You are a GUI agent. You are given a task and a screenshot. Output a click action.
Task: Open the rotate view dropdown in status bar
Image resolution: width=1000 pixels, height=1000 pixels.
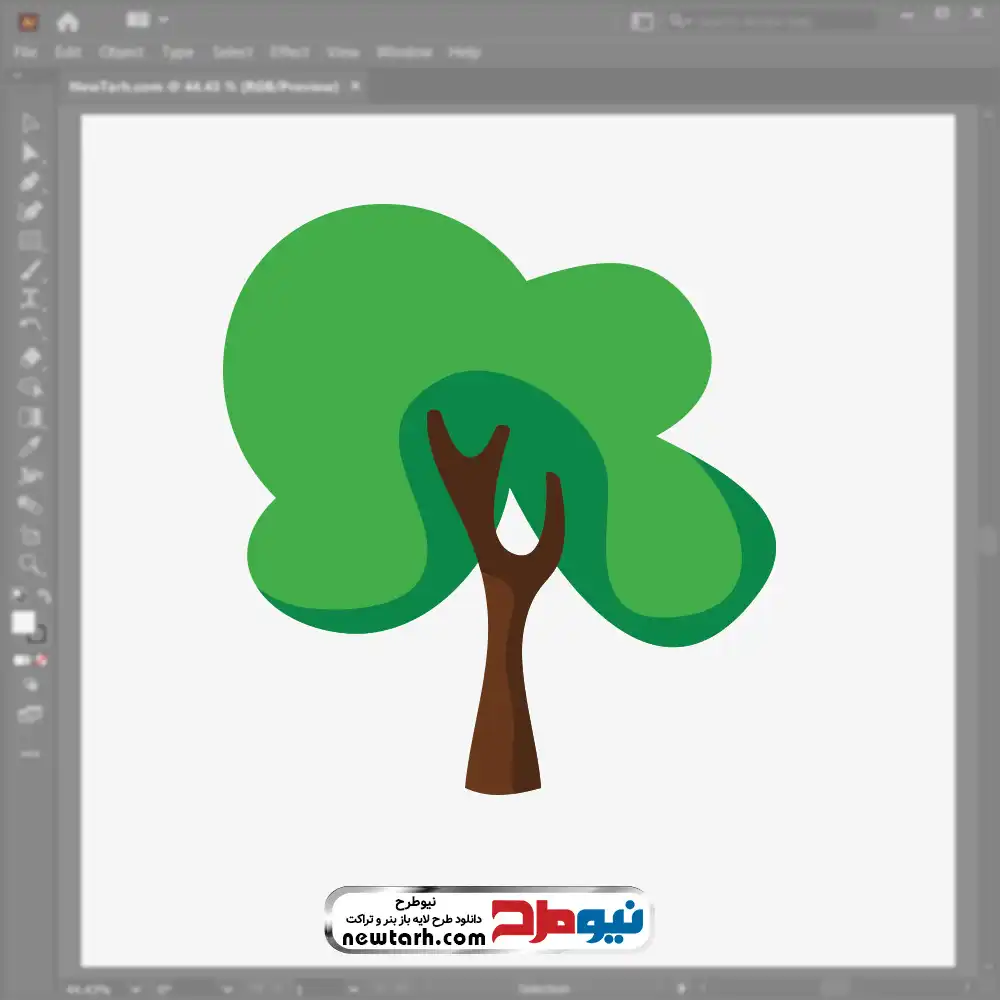point(227,990)
